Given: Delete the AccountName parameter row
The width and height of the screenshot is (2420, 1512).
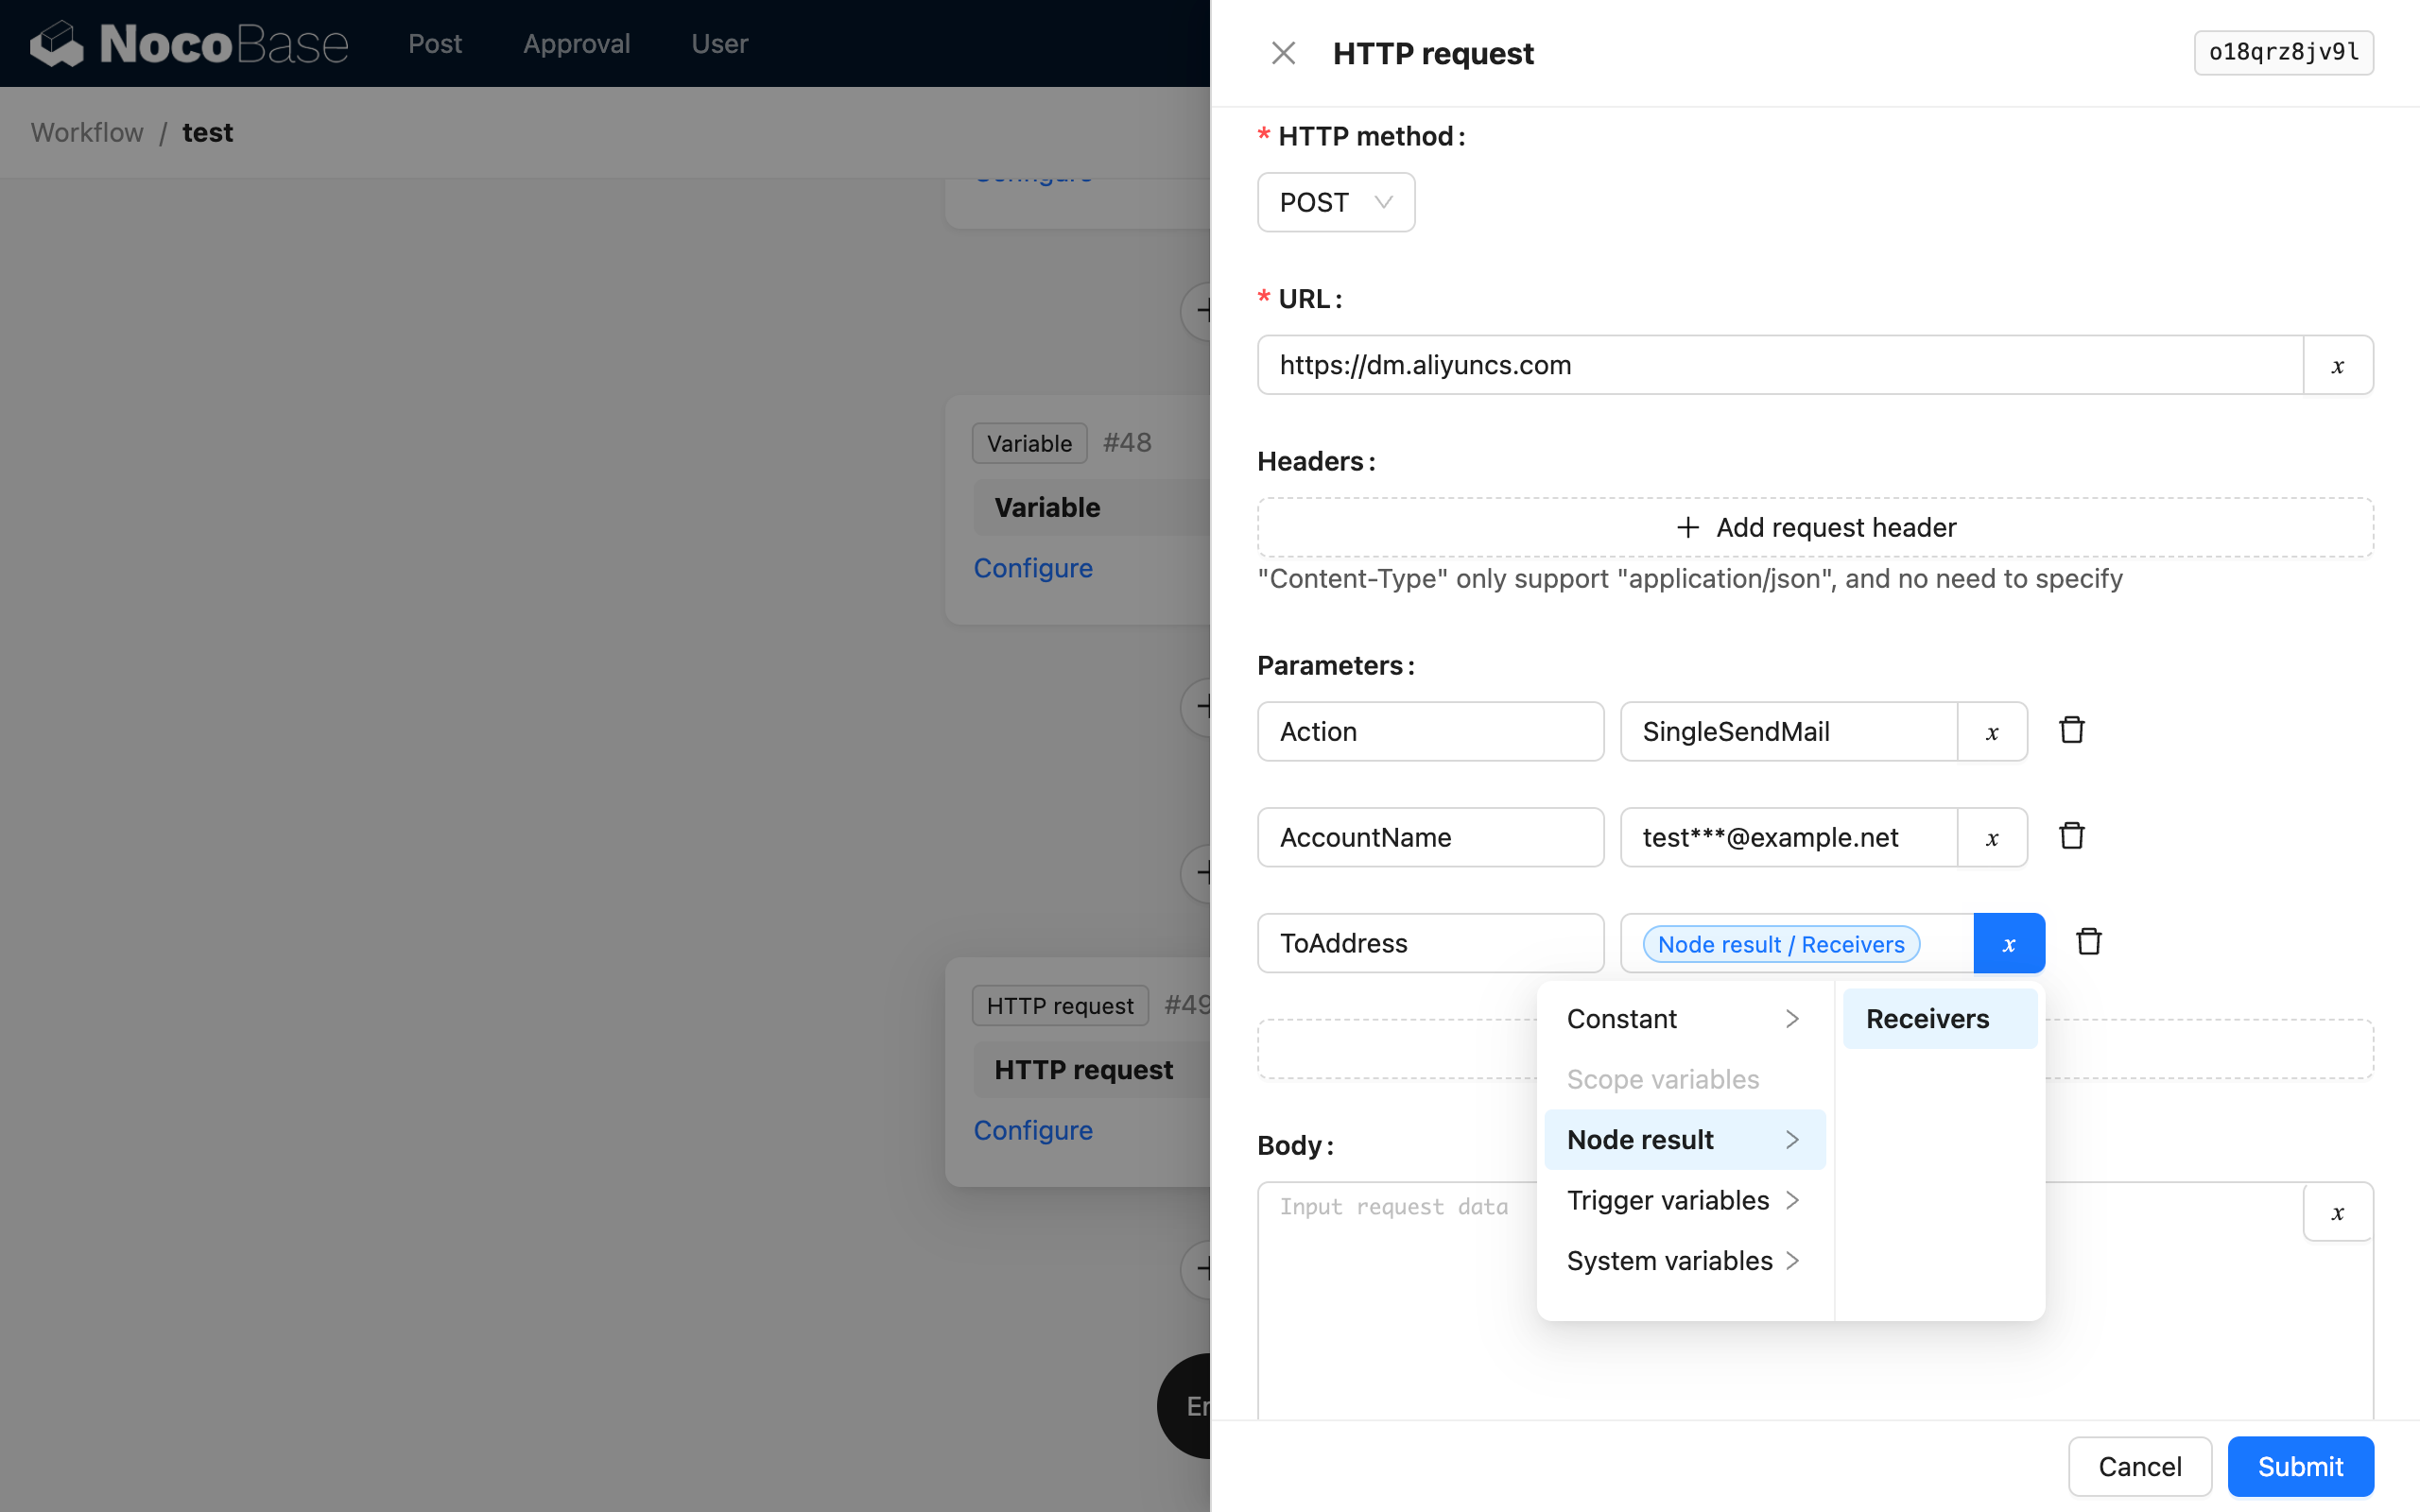Looking at the screenshot, I should pos(2070,835).
